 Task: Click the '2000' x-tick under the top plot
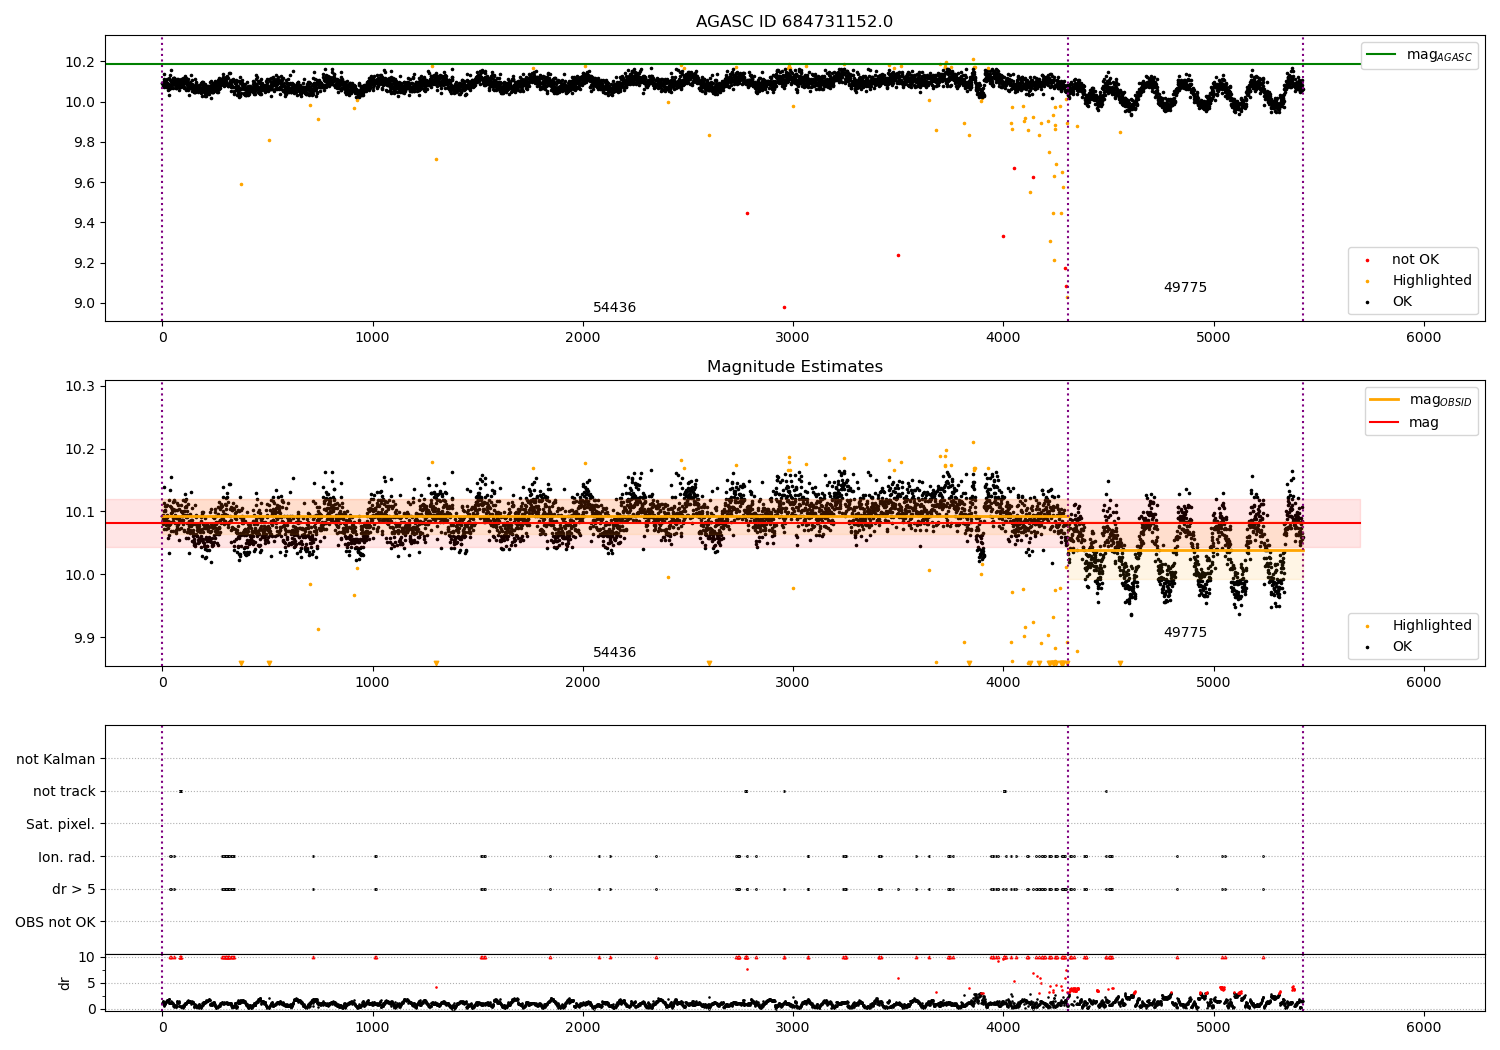click(x=582, y=338)
